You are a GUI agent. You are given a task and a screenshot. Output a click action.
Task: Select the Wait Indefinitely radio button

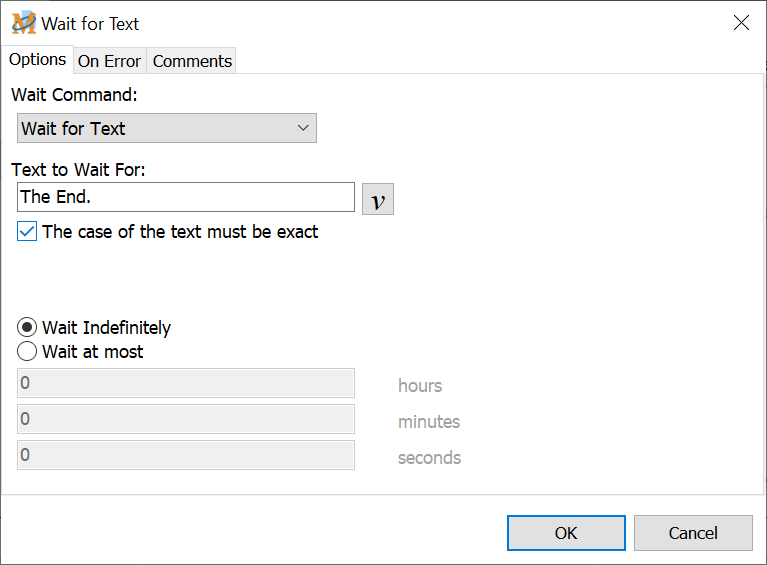[x=28, y=328]
